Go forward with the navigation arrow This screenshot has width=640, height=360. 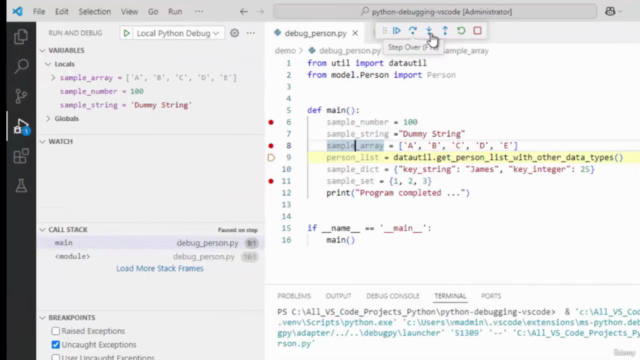coord(260,11)
